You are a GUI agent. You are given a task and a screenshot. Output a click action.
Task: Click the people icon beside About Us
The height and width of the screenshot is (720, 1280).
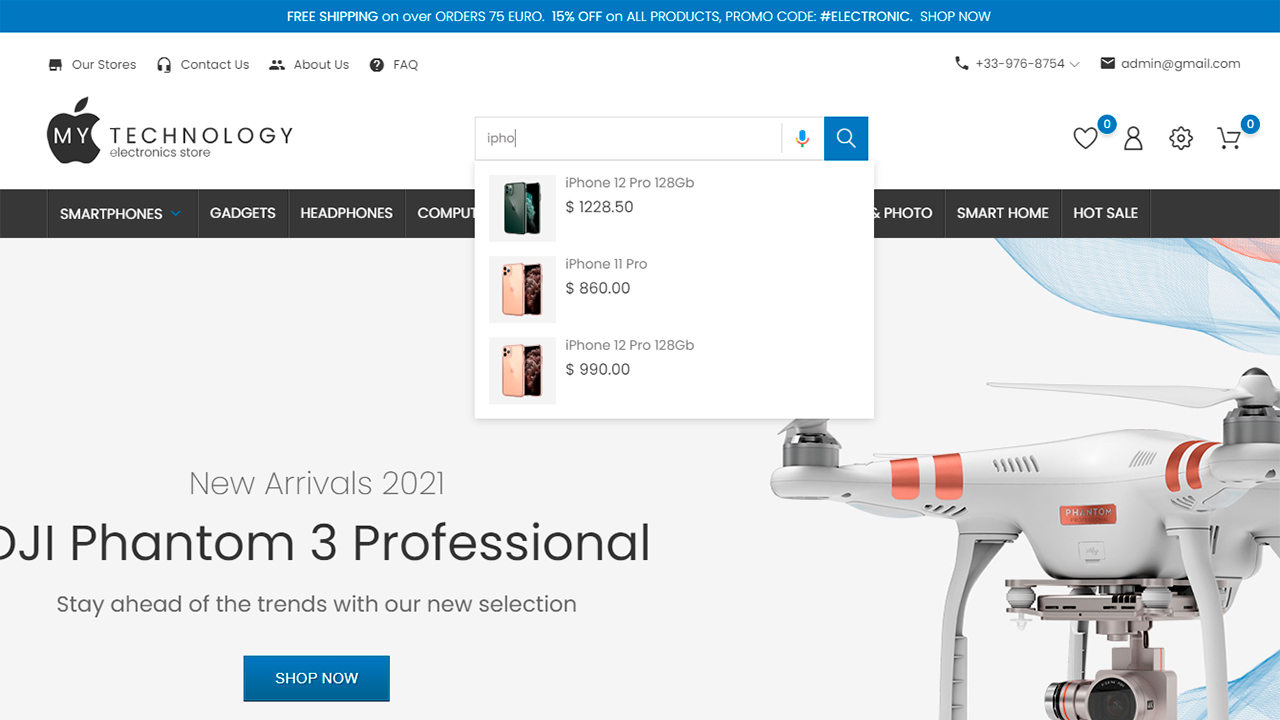pos(277,65)
